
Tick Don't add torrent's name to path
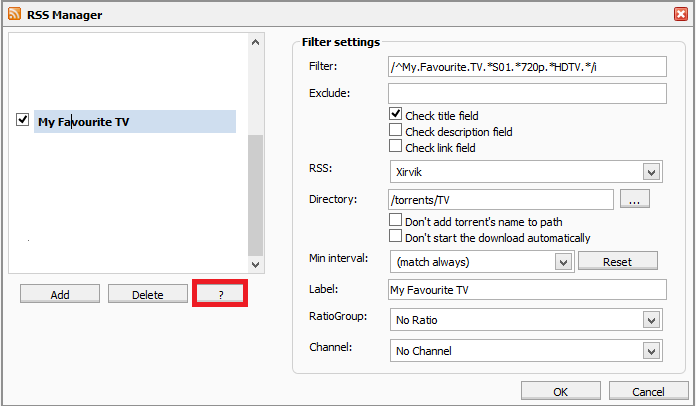pos(395,220)
